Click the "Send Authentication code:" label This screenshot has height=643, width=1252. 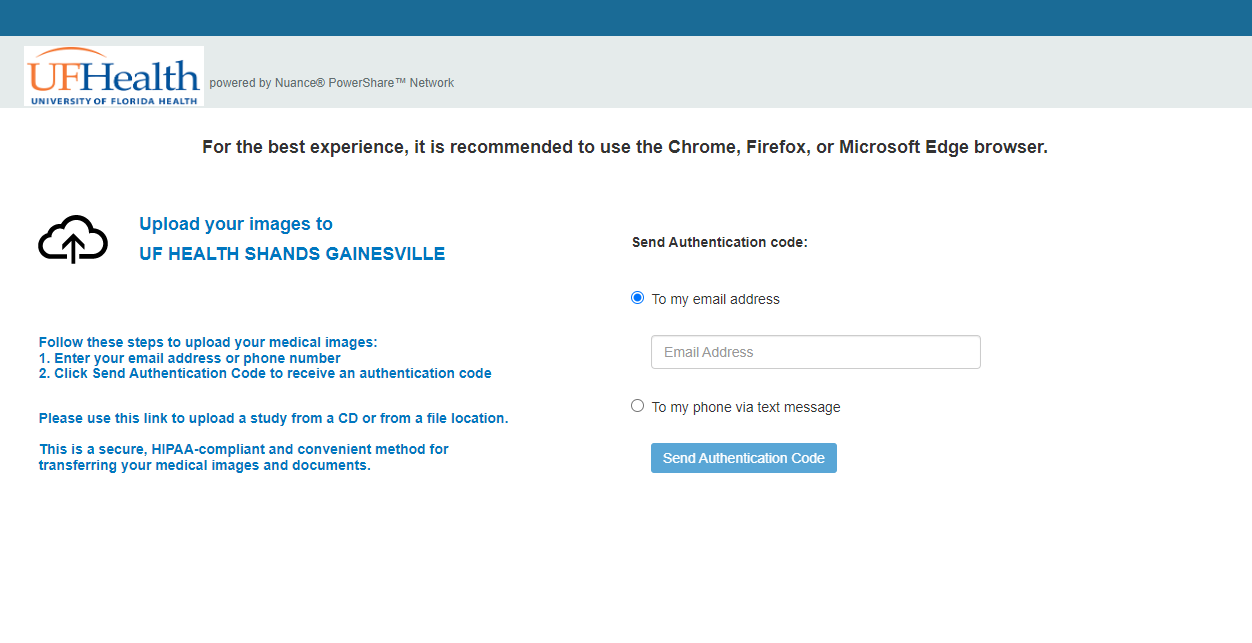pos(720,242)
